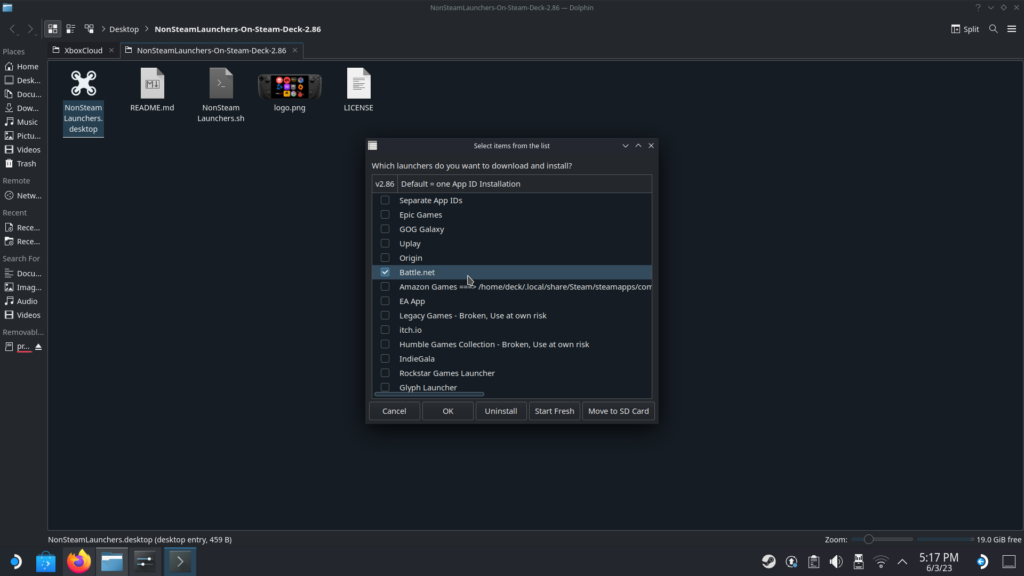Image resolution: width=1024 pixels, height=576 pixels.
Task: Click the Steam icon in system tray
Action: pyautogui.click(x=768, y=561)
